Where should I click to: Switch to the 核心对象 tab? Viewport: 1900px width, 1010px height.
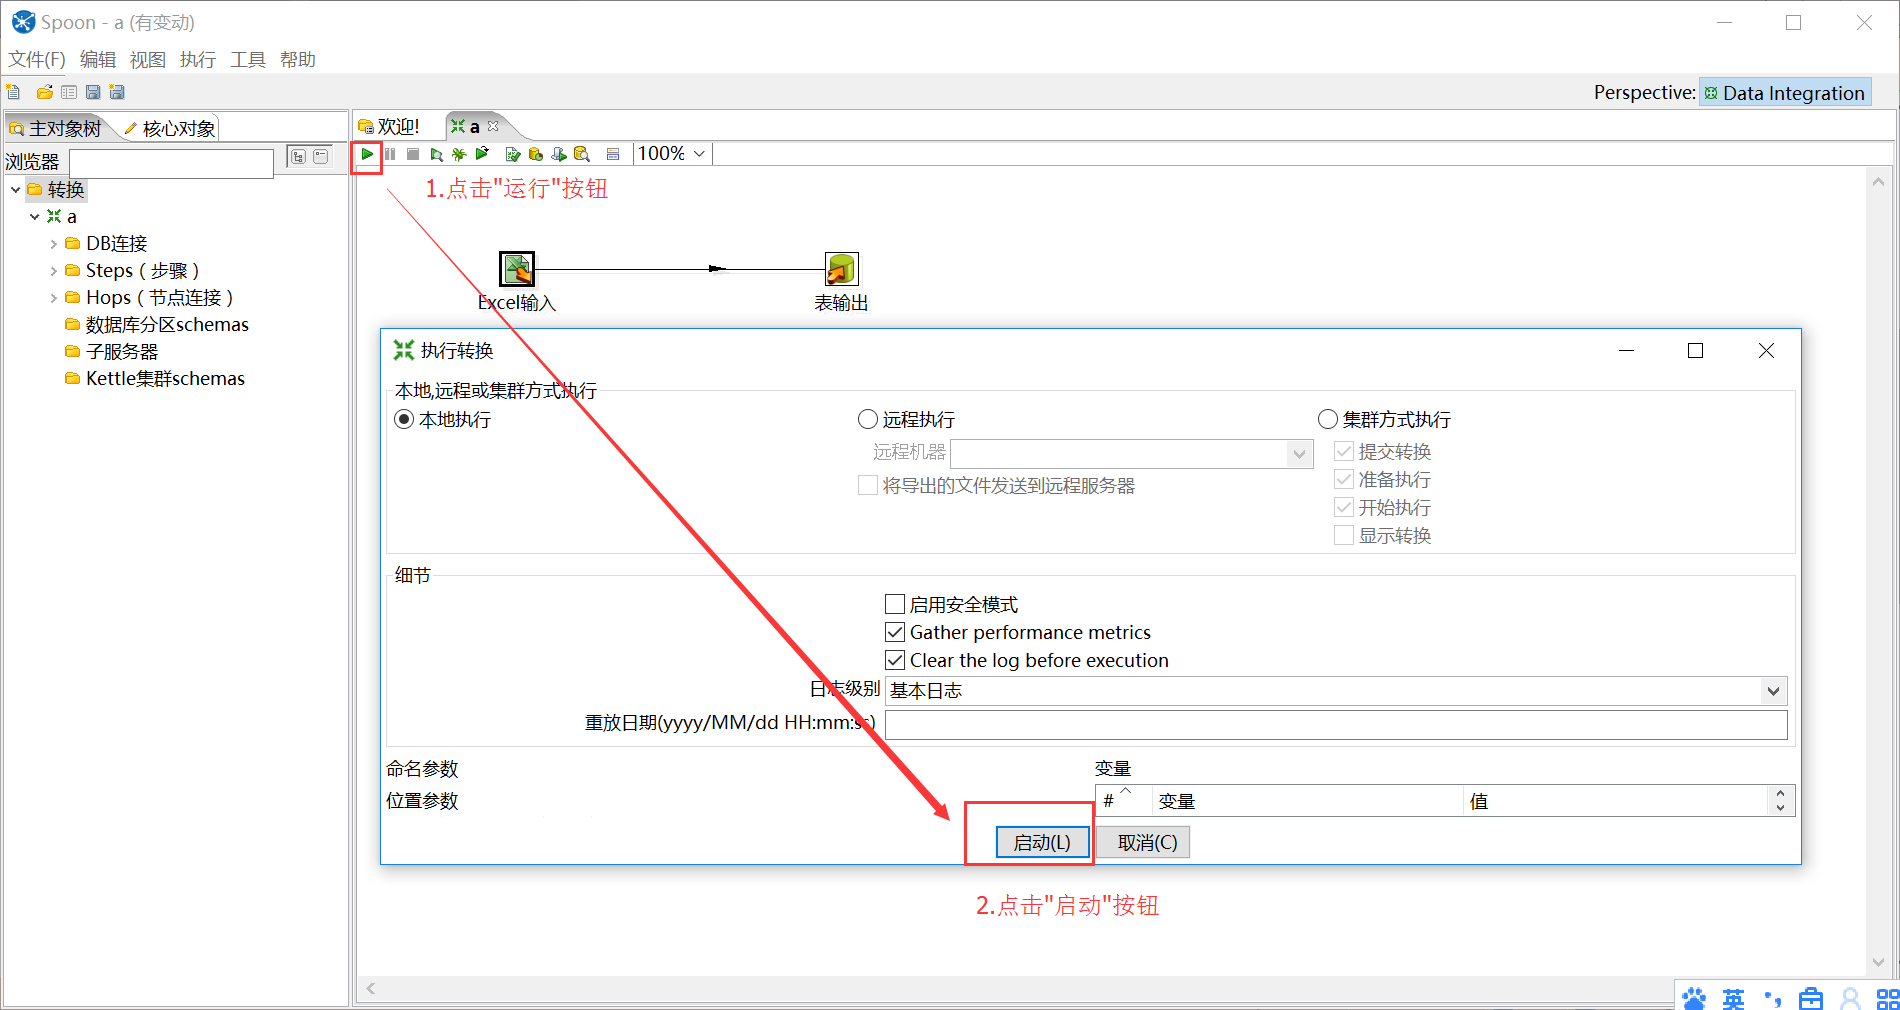(170, 128)
